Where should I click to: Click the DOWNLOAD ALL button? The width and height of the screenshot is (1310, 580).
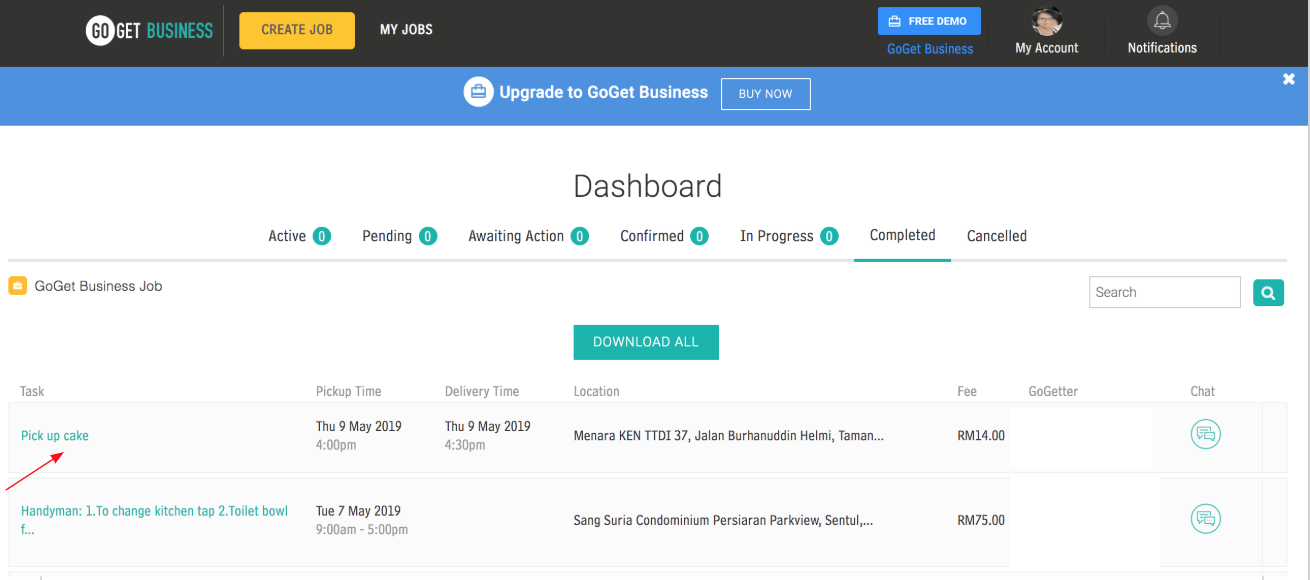(x=646, y=342)
